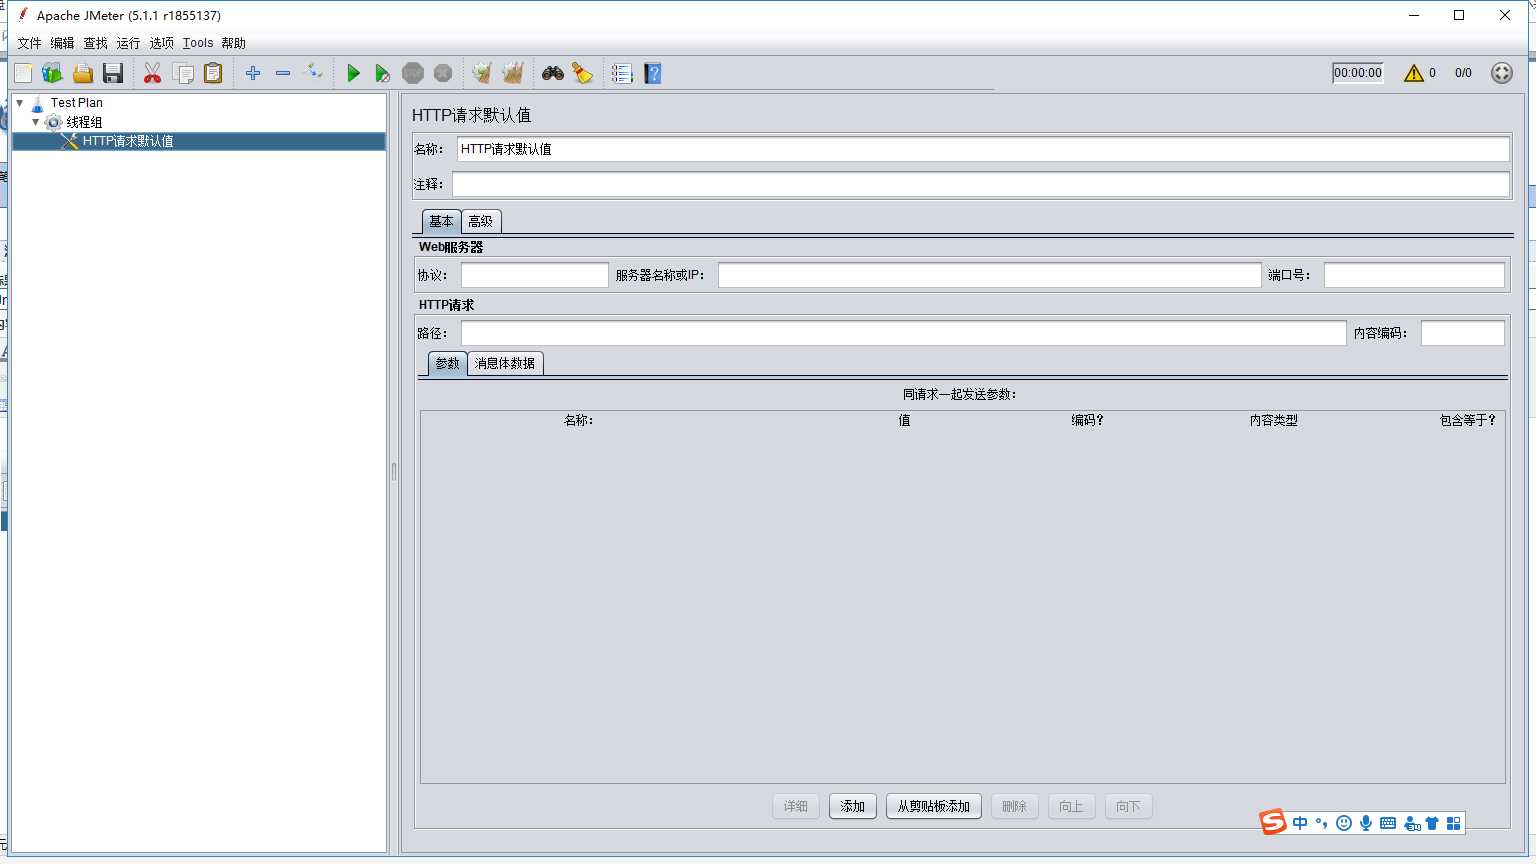Open search with binoculars icon
Screen dimensions: 1536x864
tap(553, 73)
